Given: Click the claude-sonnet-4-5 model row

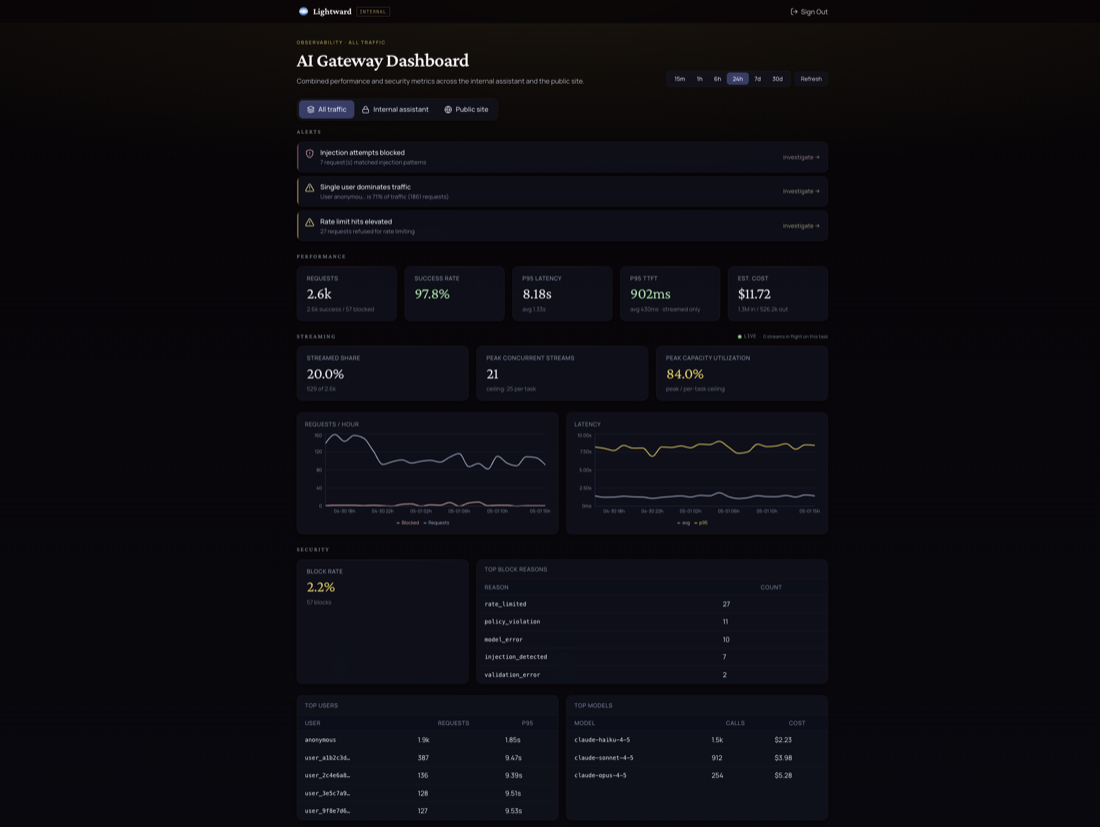Looking at the screenshot, I should click(x=697, y=758).
